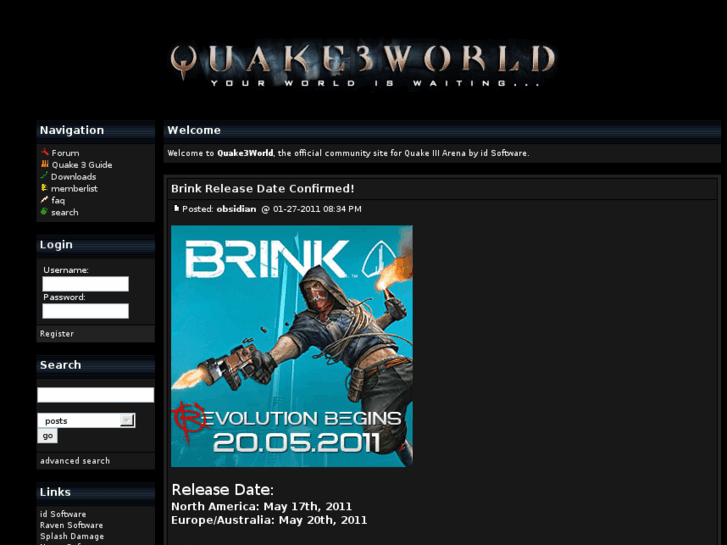This screenshot has height=545, width=727.
Task: Click the North America: May 17th, 2011 line
Action: (261, 506)
